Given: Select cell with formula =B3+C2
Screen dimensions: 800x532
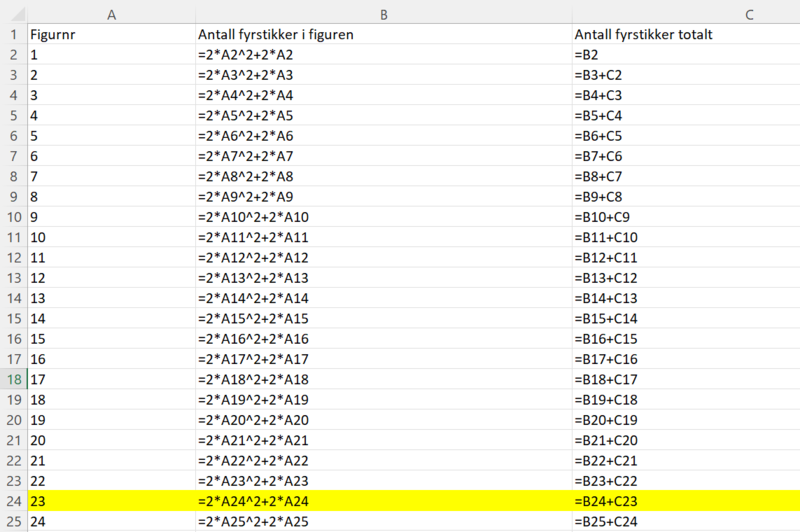Looking at the screenshot, I should tap(686, 75).
